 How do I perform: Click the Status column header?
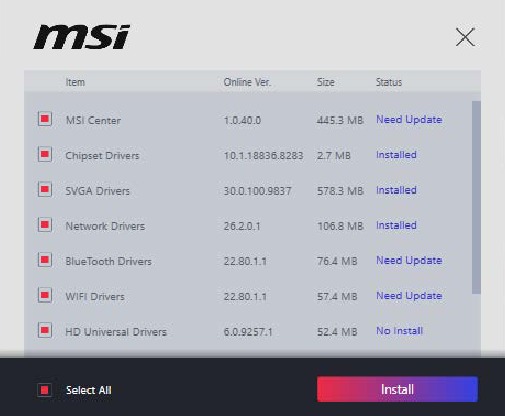tap(389, 82)
